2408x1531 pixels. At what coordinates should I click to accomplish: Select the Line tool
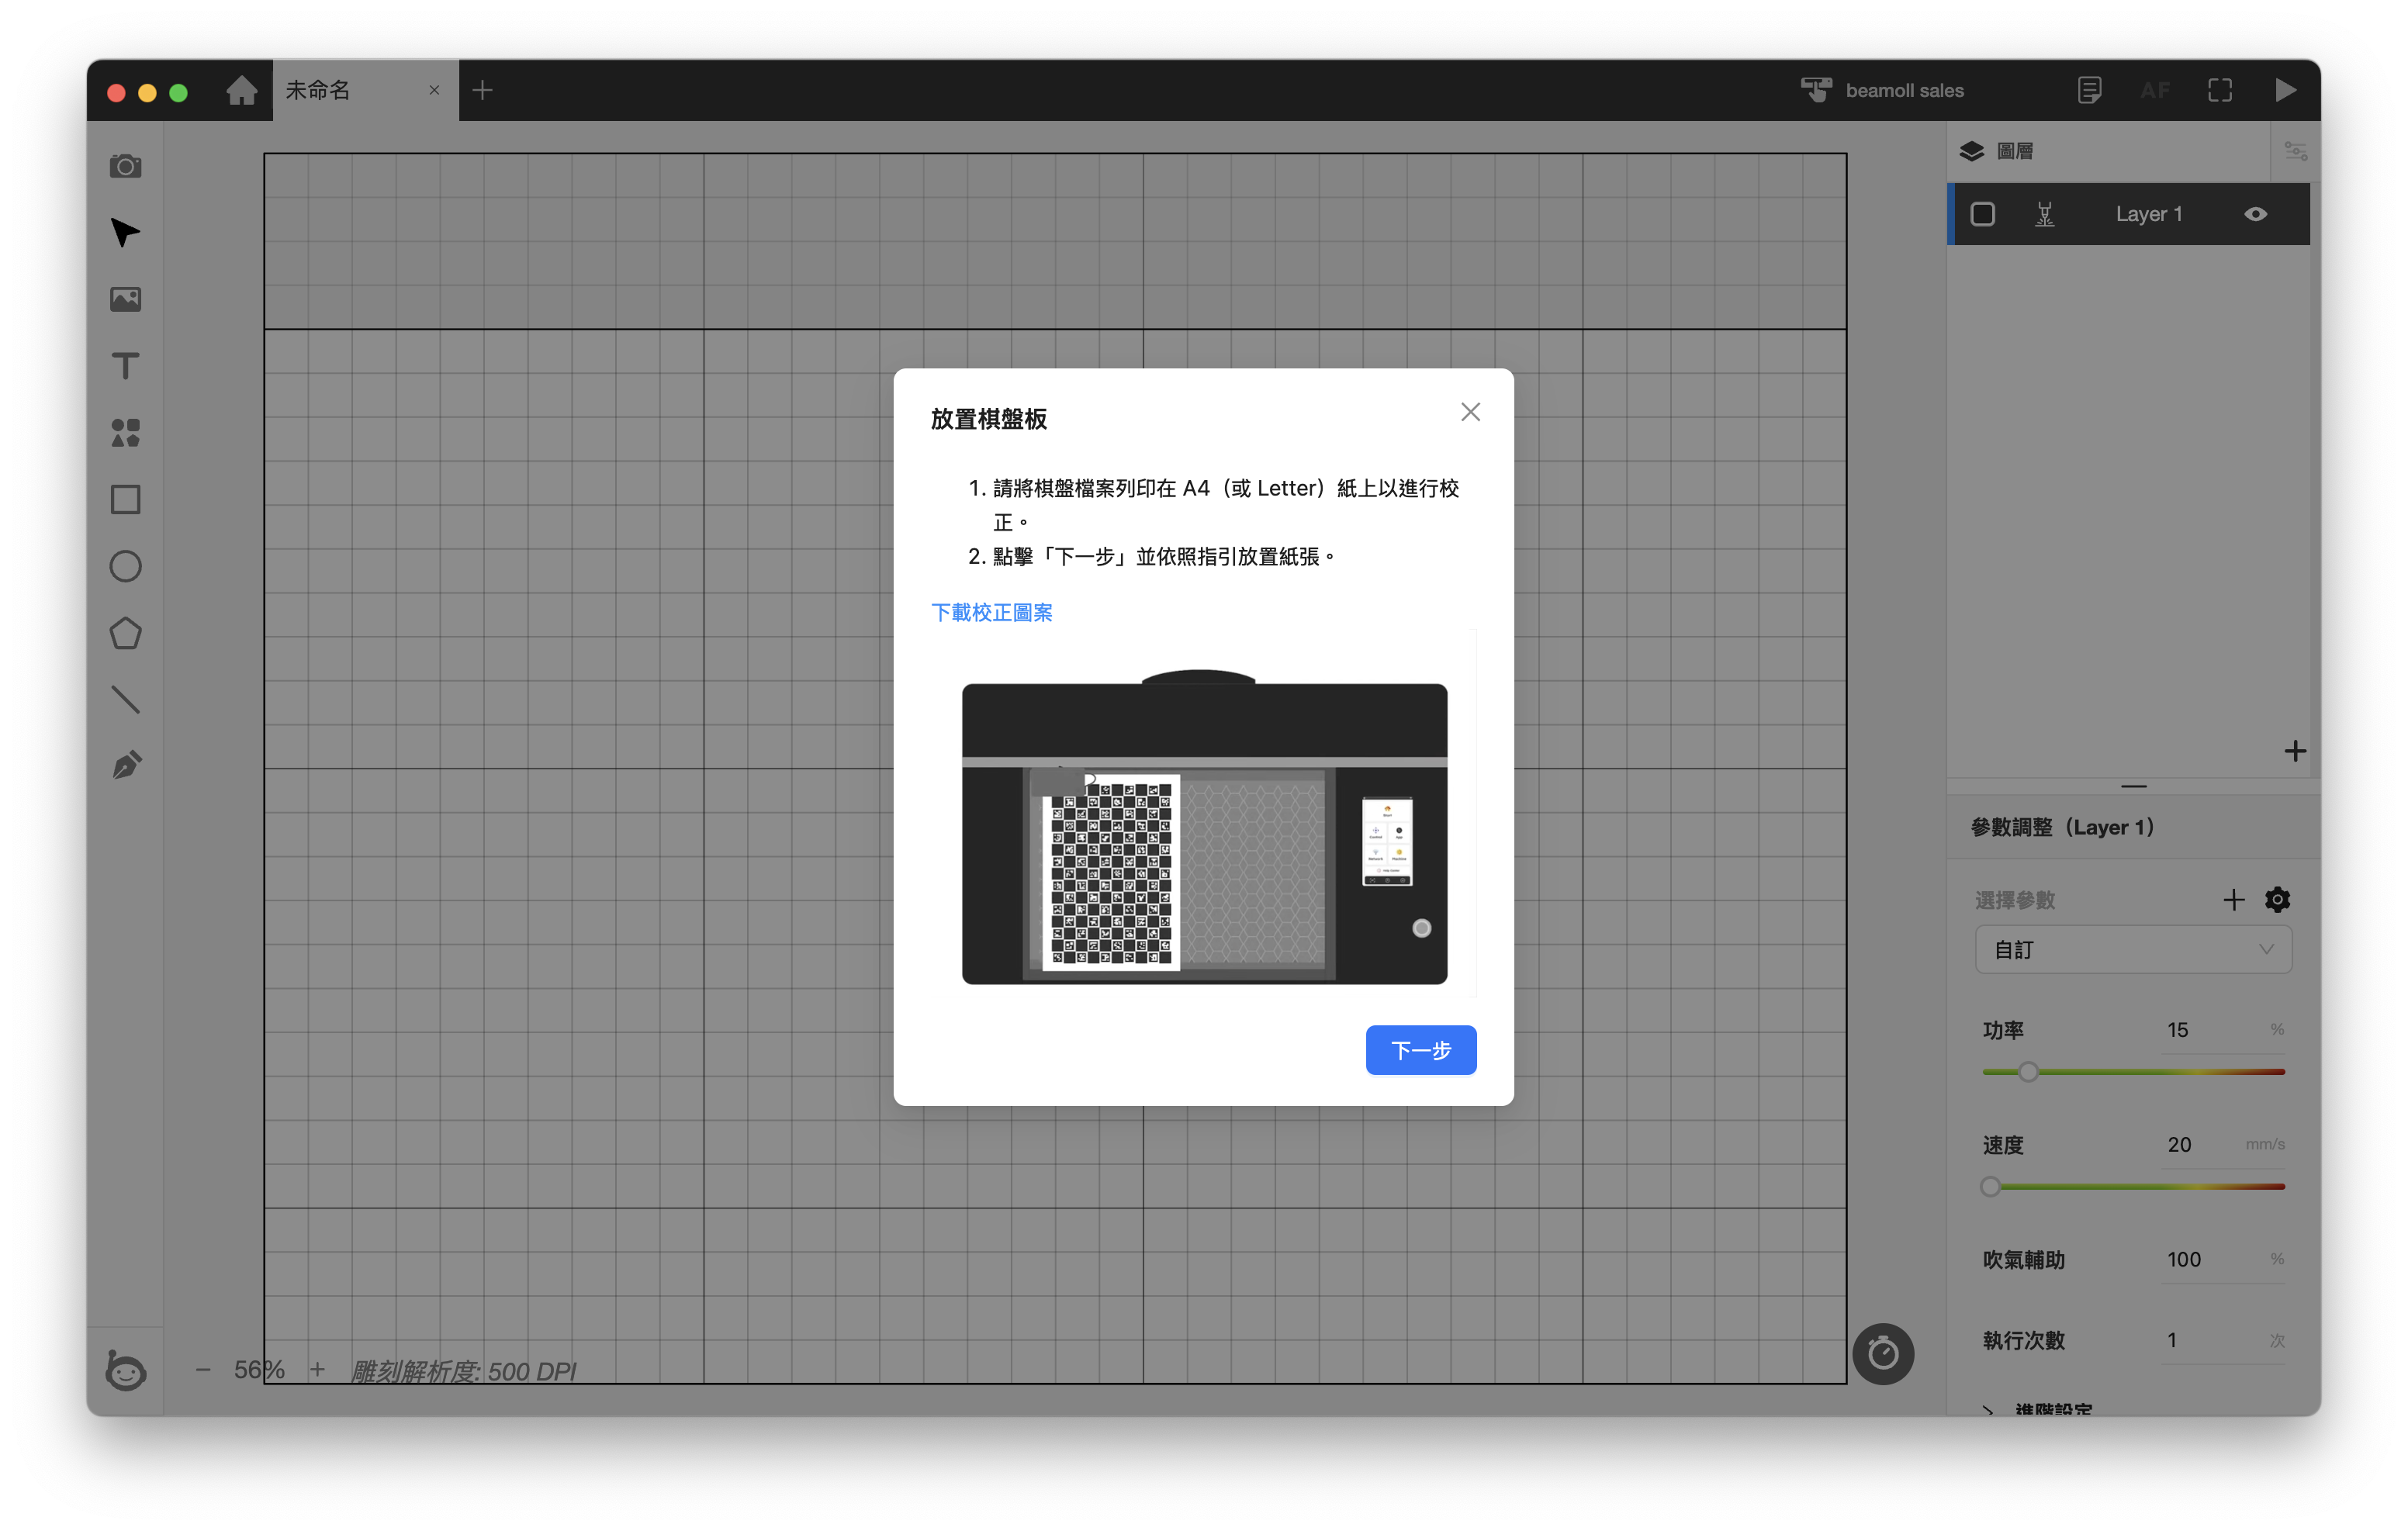(x=125, y=699)
